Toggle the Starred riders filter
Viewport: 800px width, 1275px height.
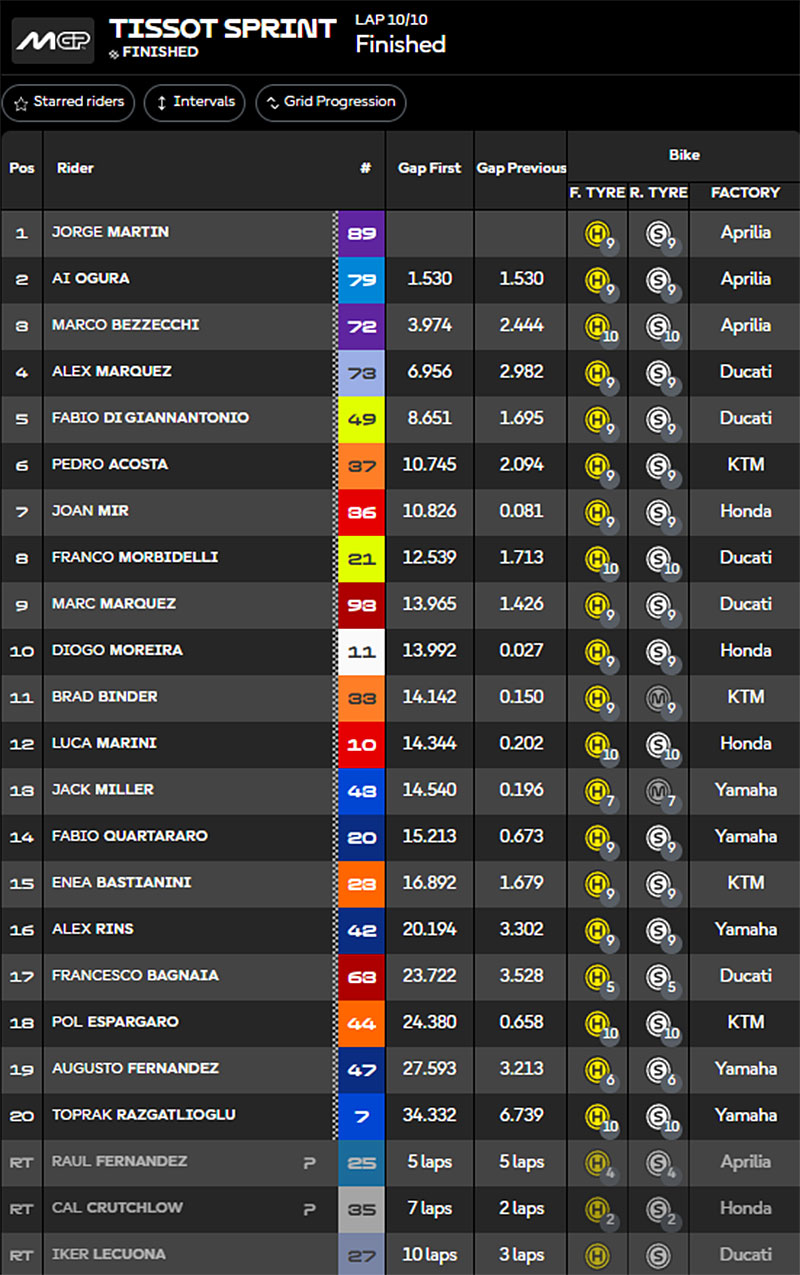click(69, 102)
